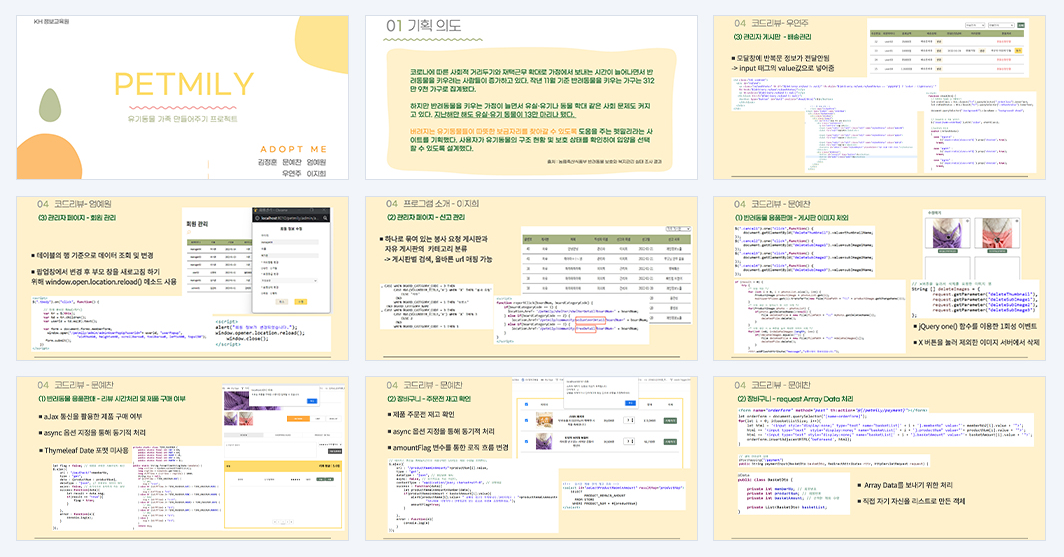Toggle the second cart item's checkbox
1064x557 pixels.
(527, 442)
